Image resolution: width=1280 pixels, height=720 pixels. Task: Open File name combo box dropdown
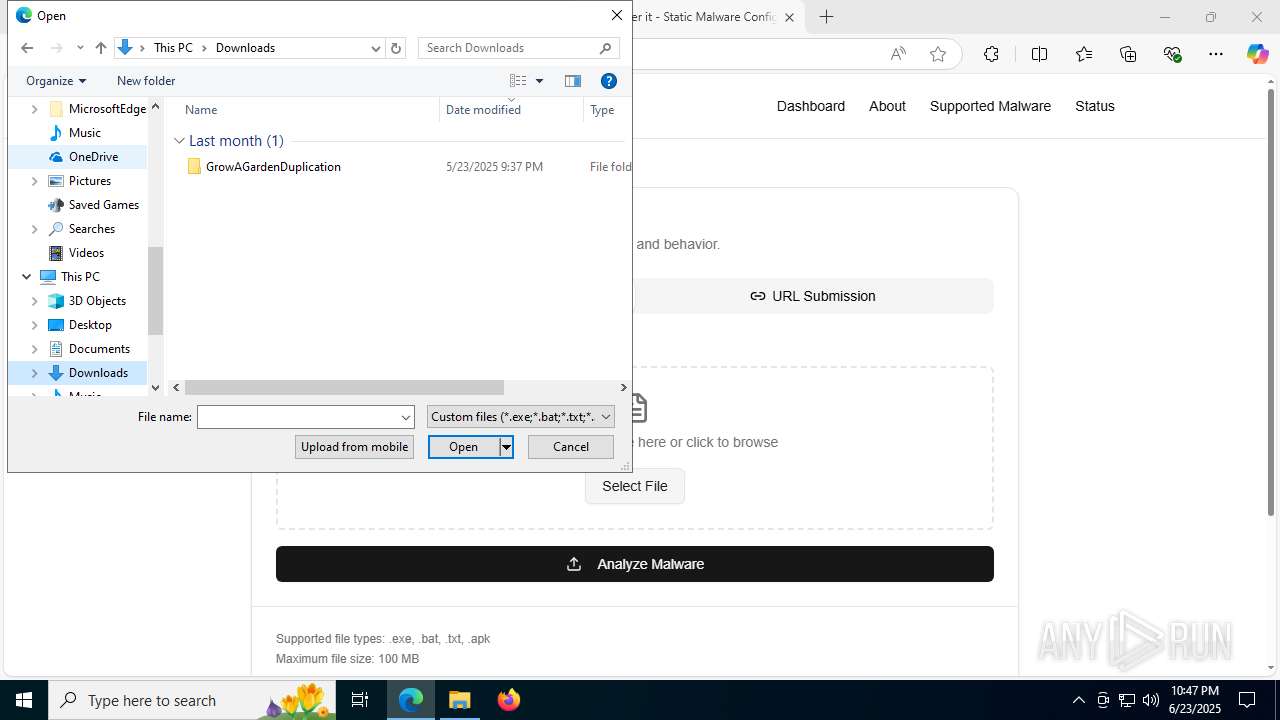coord(406,417)
